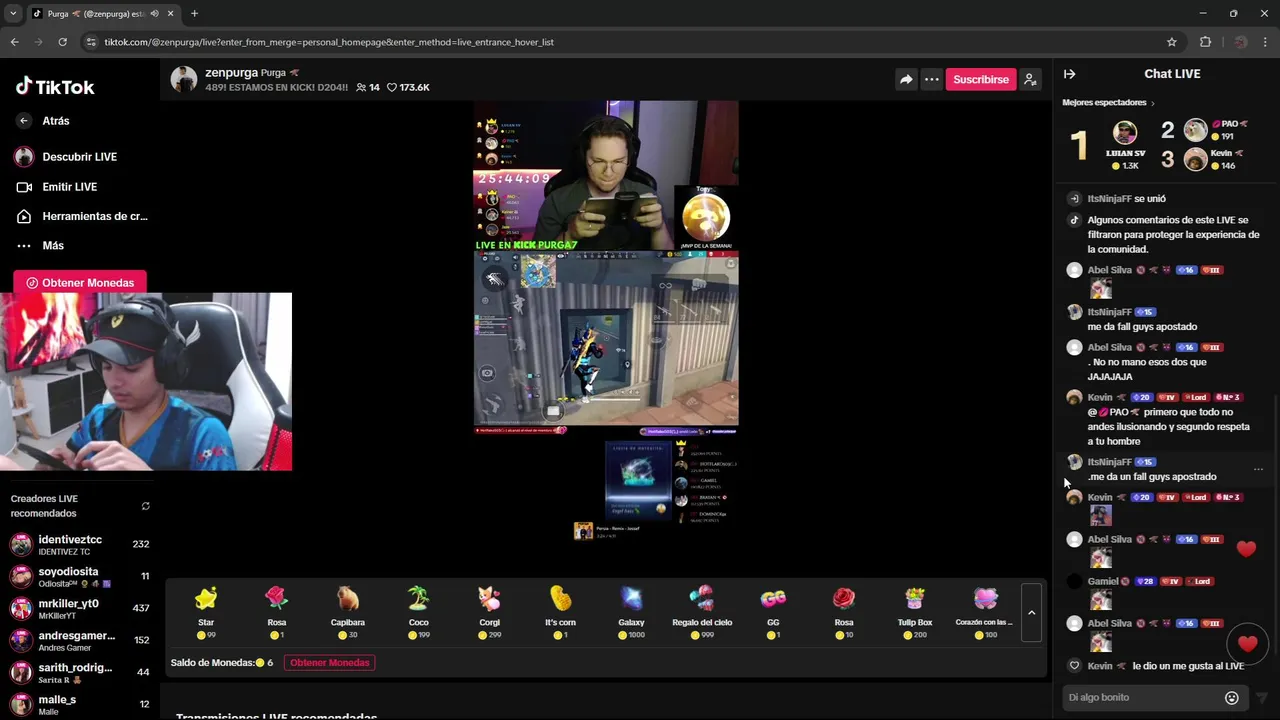Open the three-dot more options menu
The image size is (1280, 720).
pyautogui.click(x=932, y=79)
